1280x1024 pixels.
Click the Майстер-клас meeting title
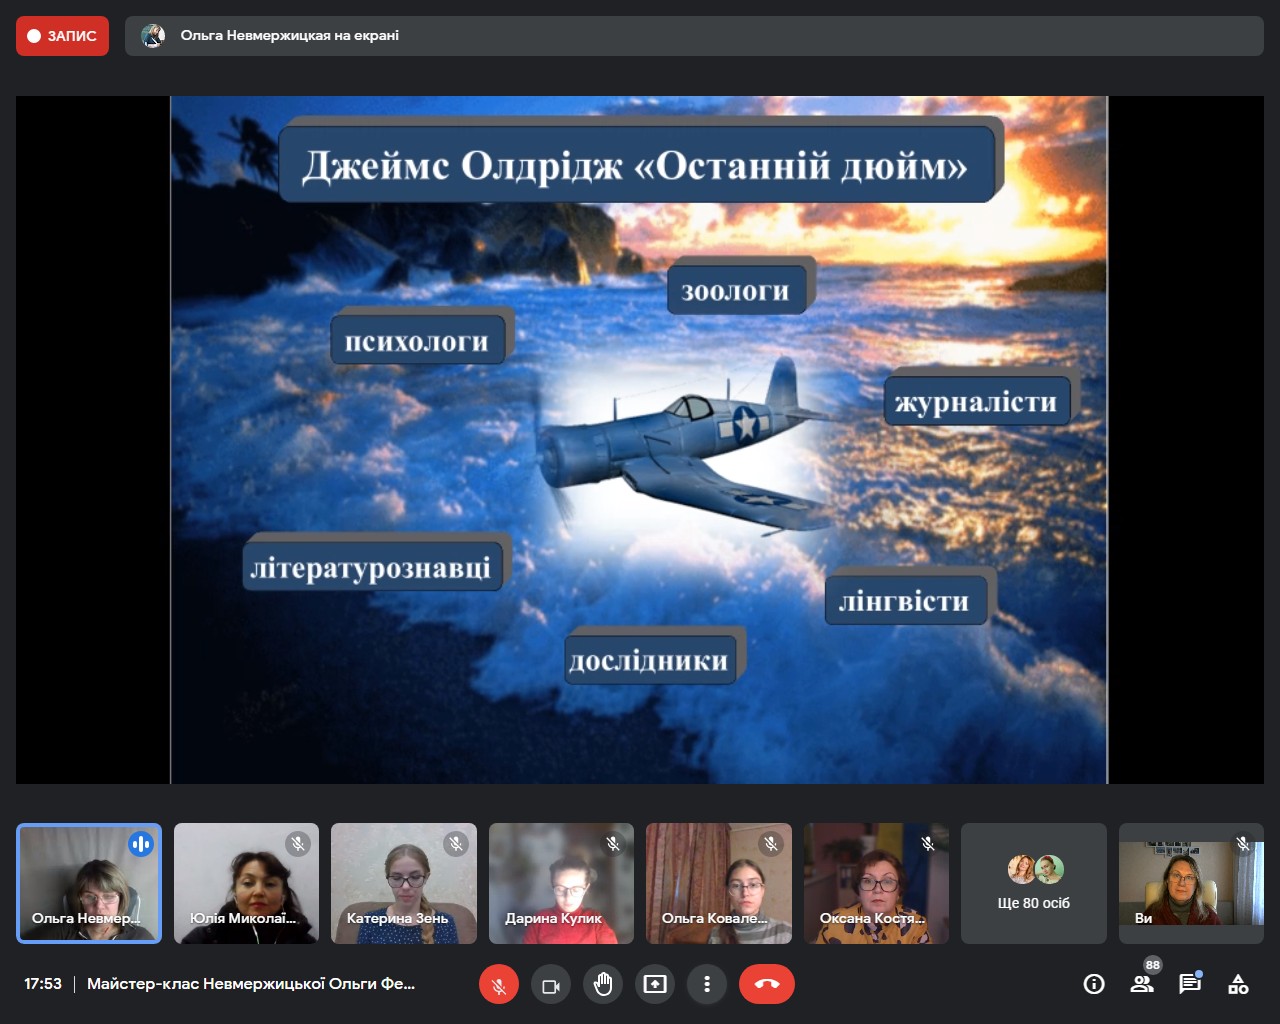[x=251, y=984]
